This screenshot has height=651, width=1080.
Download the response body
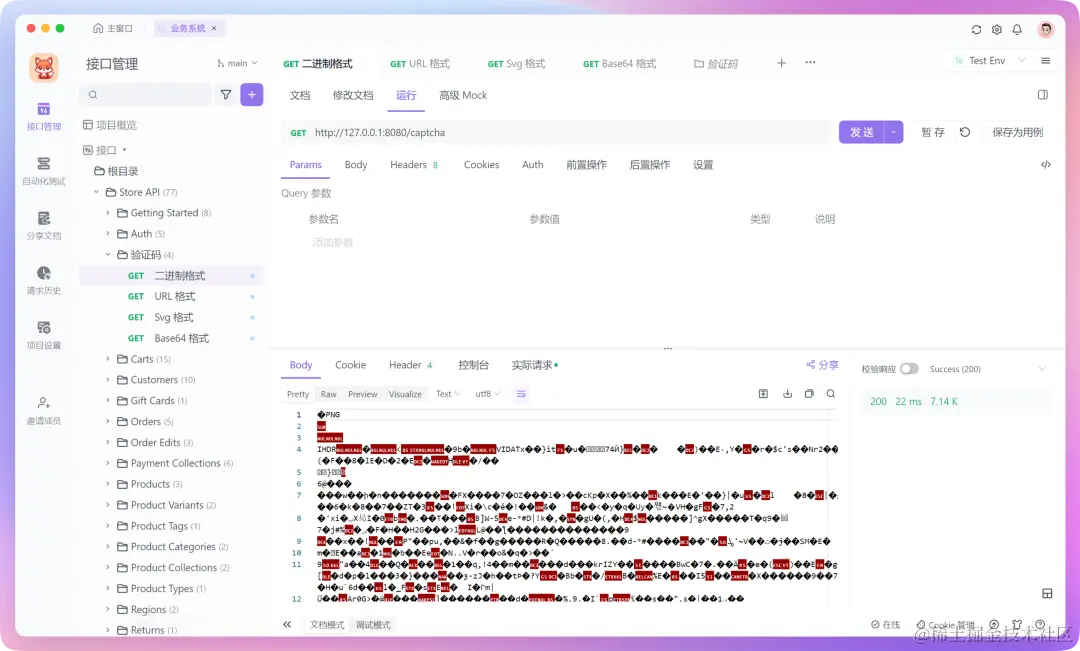coord(787,393)
